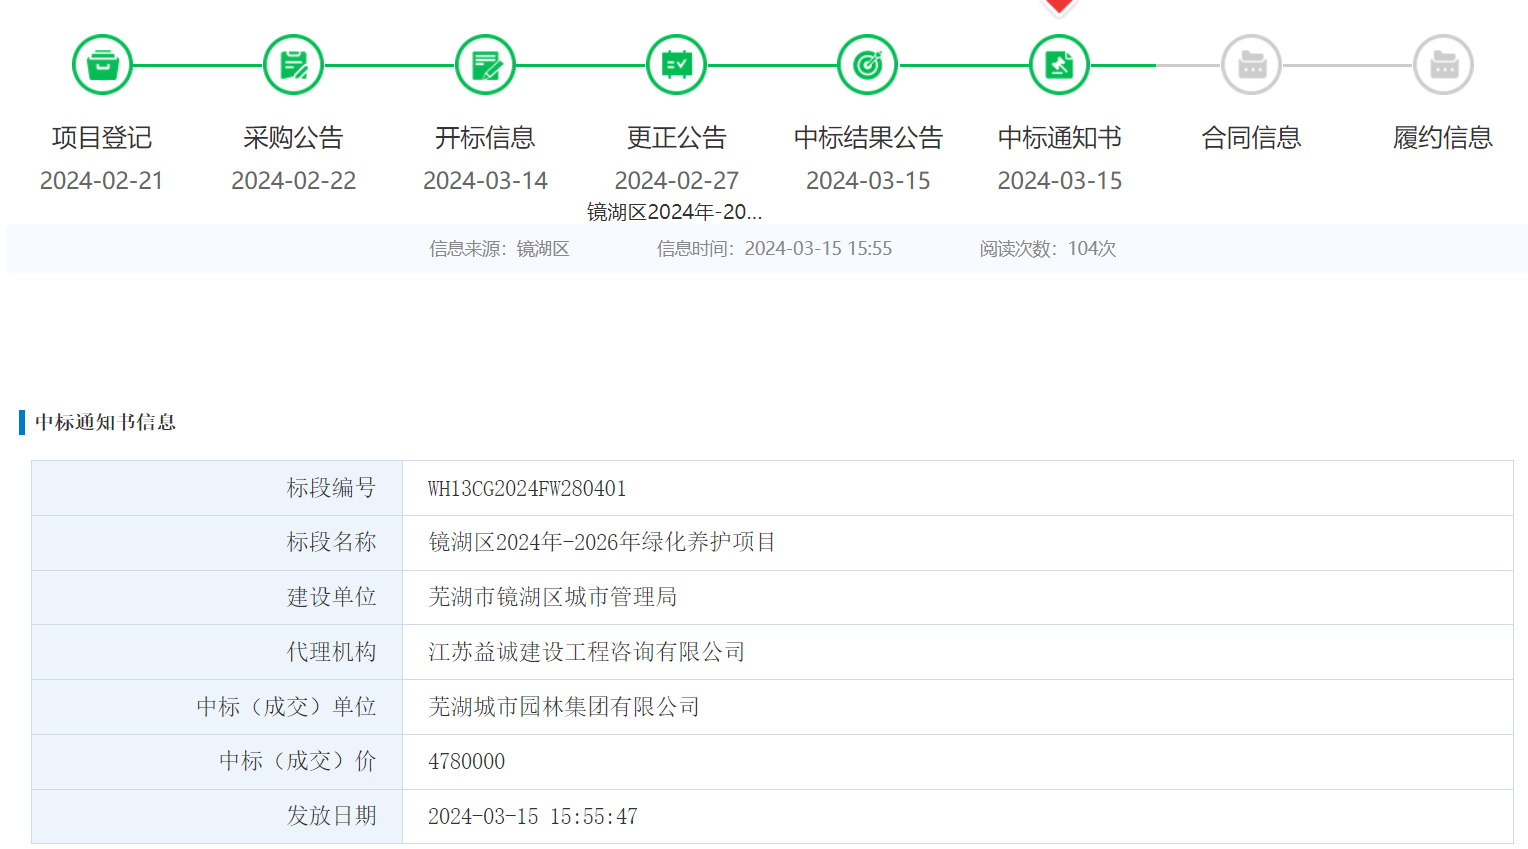Switch to the 采购公告 label
This screenshot has width=1528, height=849.
pos(293,138)
